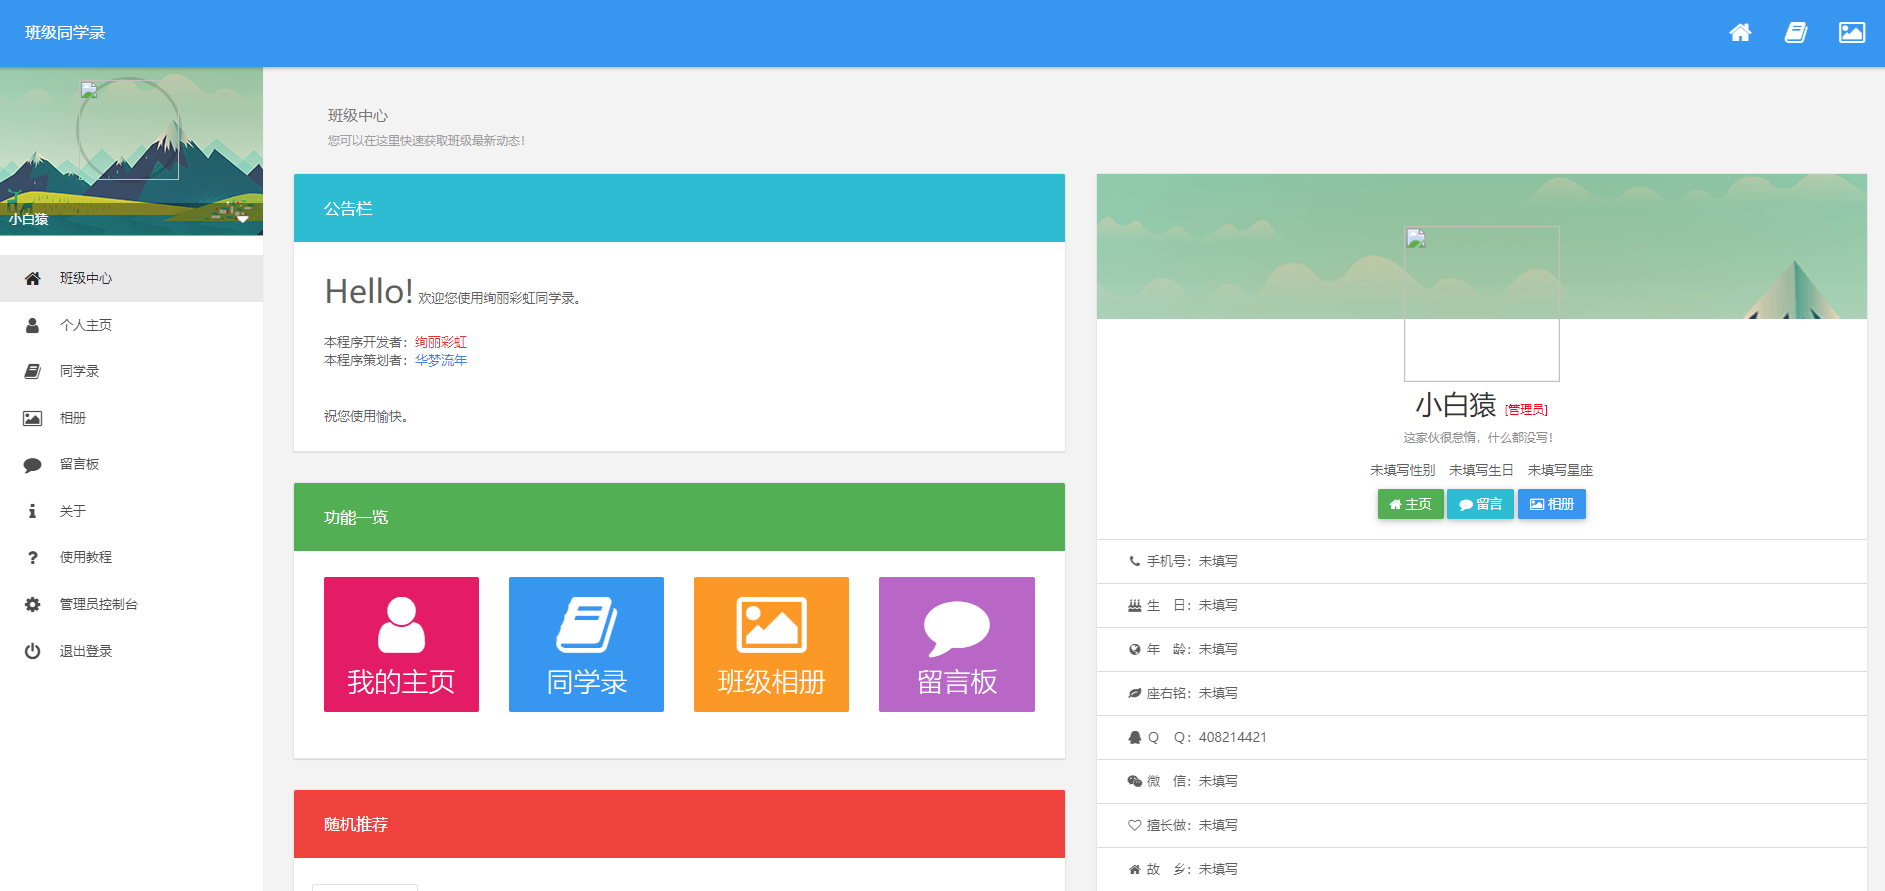Click 未填写生日 text under profile name
Image resolution: width=1885 pixels, height=891 pixels.
[x=1481, y=470]
